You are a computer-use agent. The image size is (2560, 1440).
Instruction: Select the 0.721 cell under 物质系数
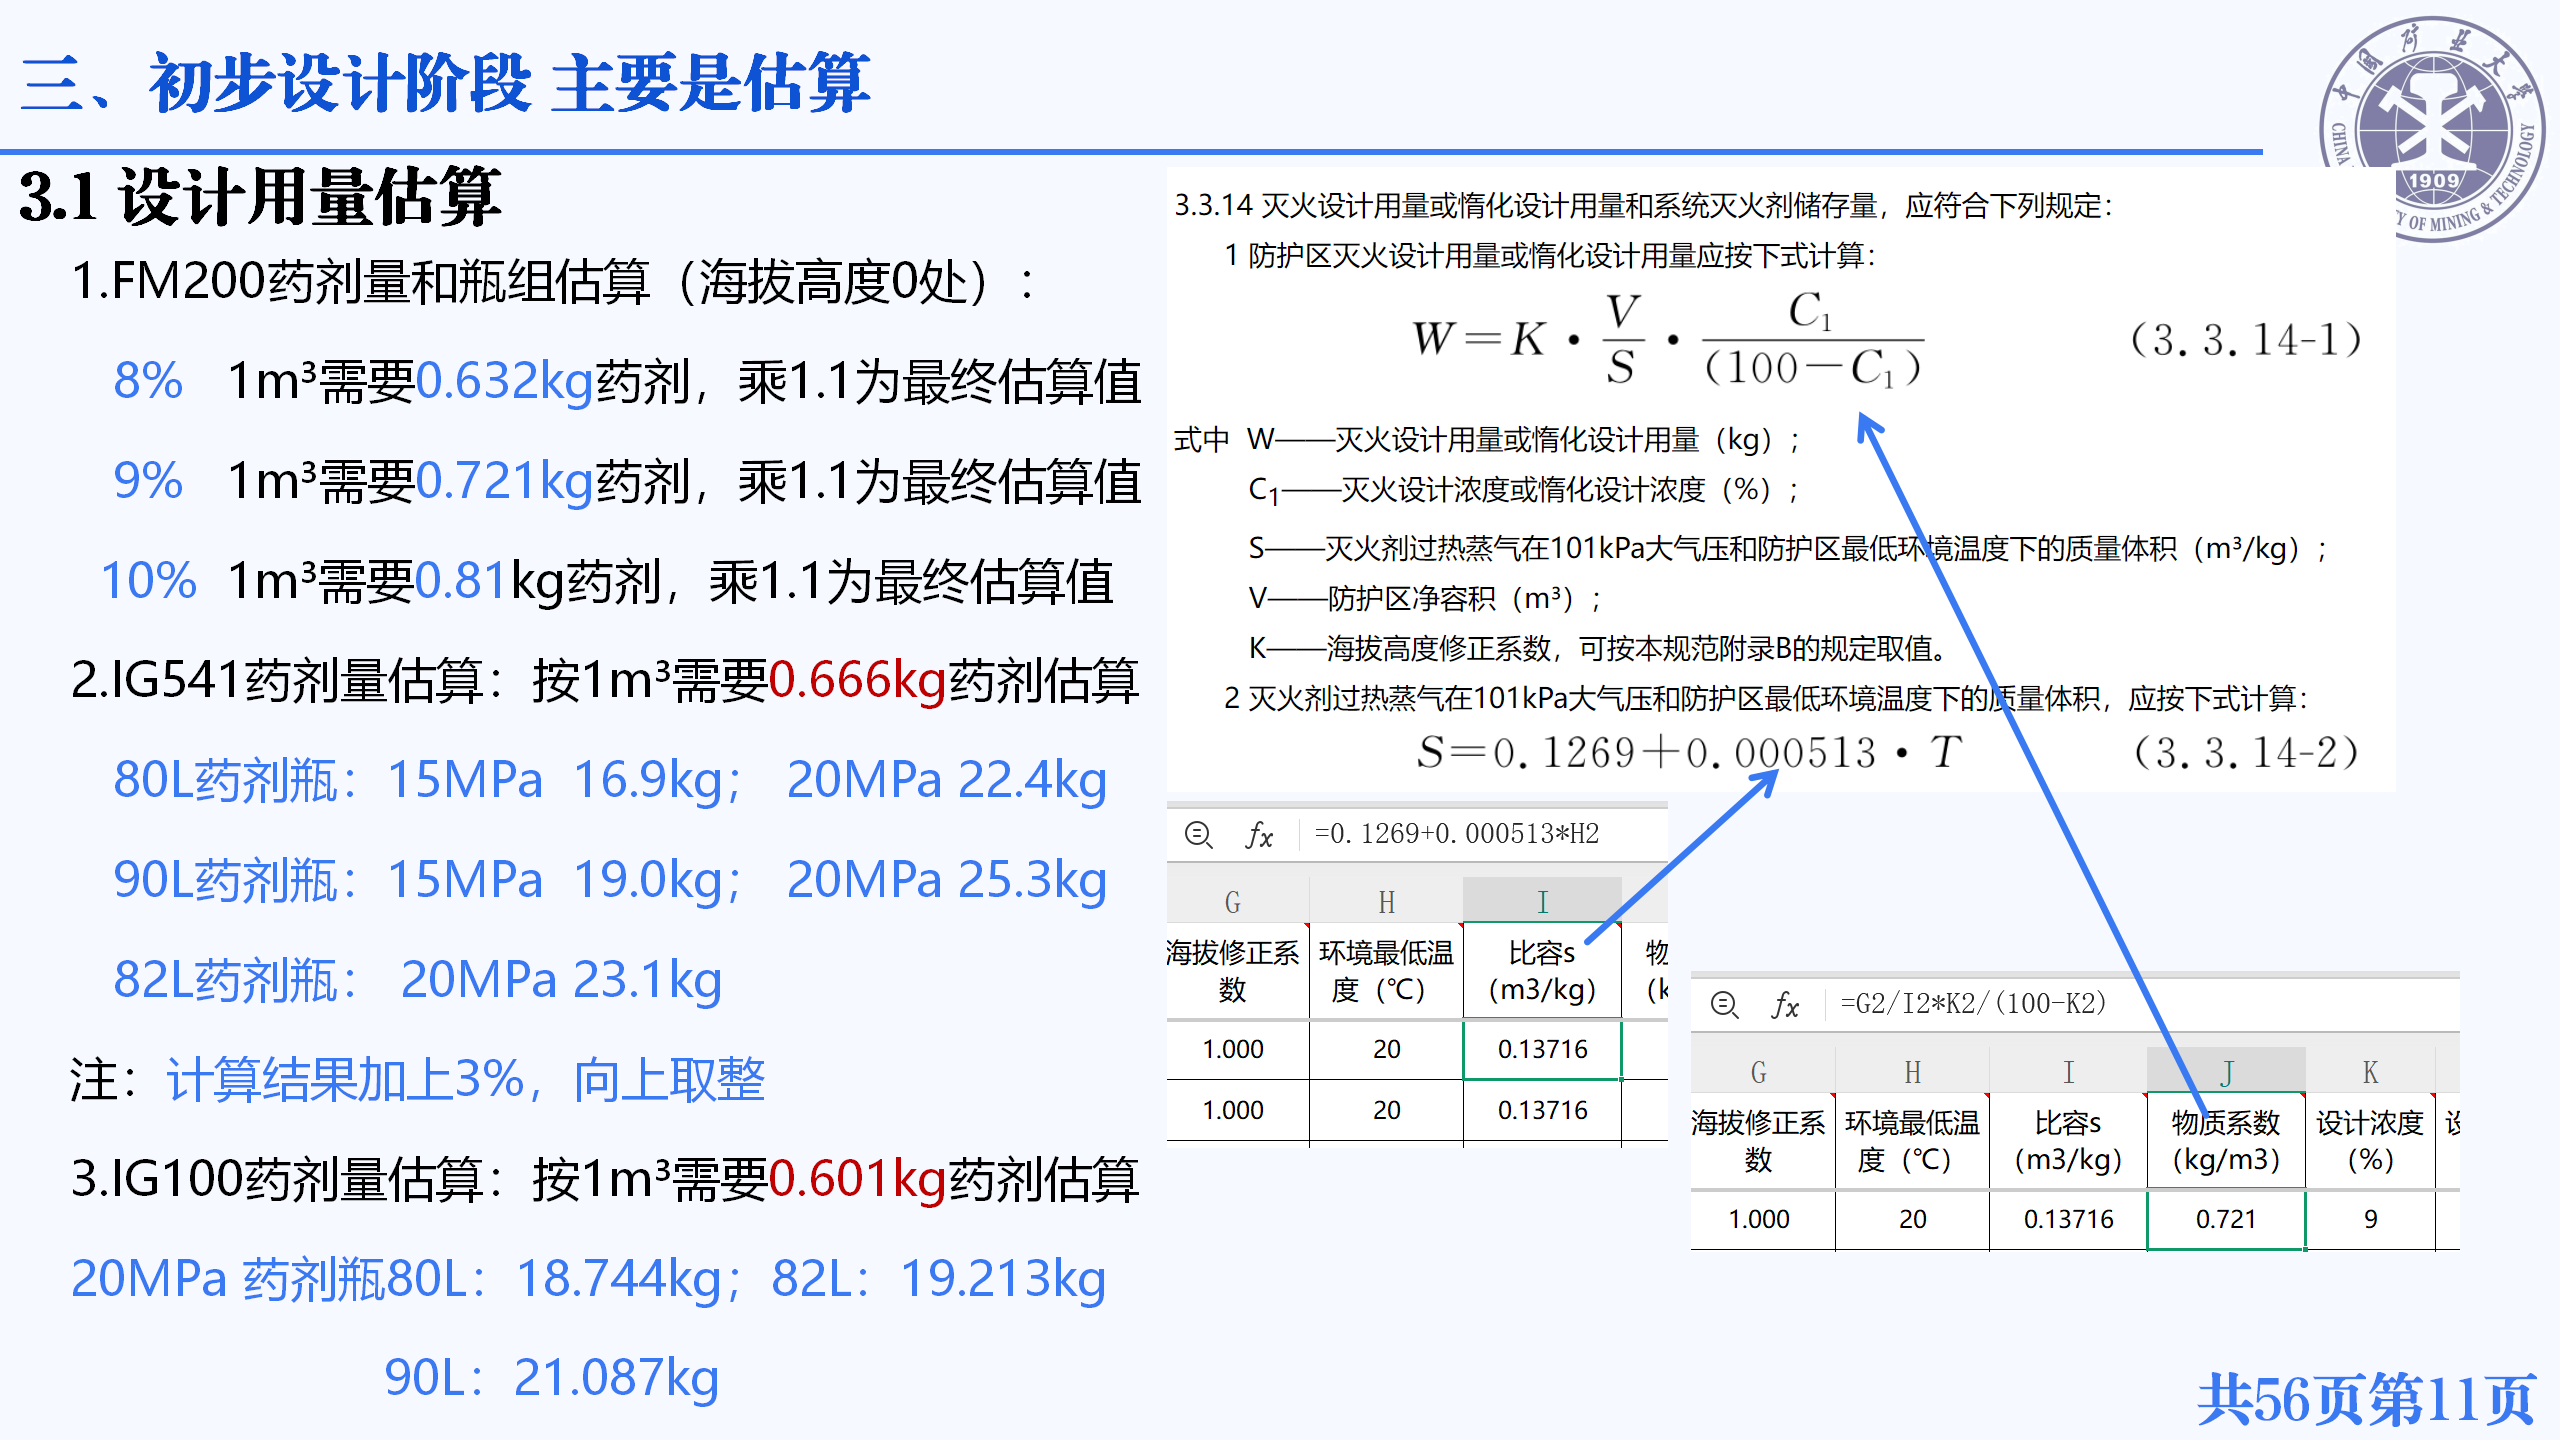(2226, 1219)
